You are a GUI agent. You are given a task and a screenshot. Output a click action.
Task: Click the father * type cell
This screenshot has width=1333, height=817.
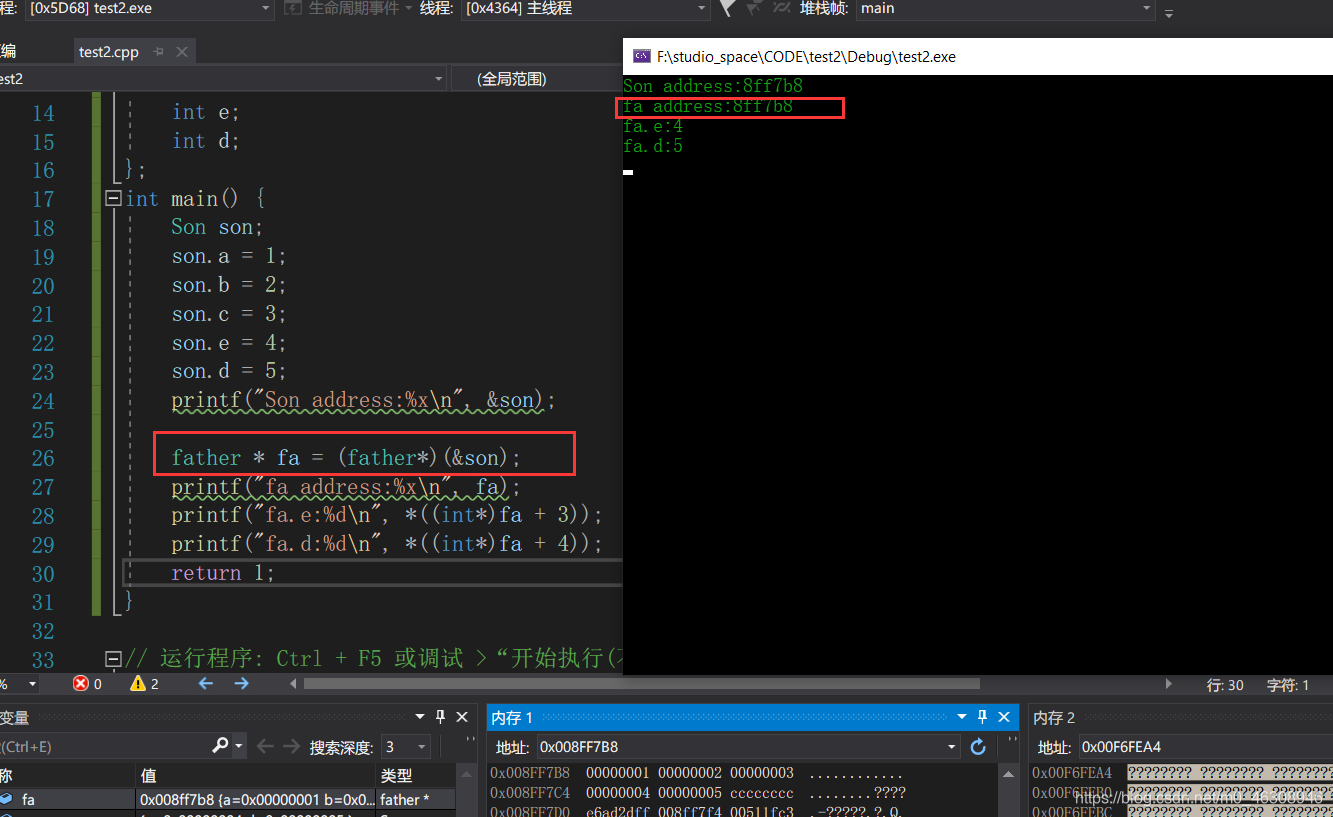tap(415, 799)
